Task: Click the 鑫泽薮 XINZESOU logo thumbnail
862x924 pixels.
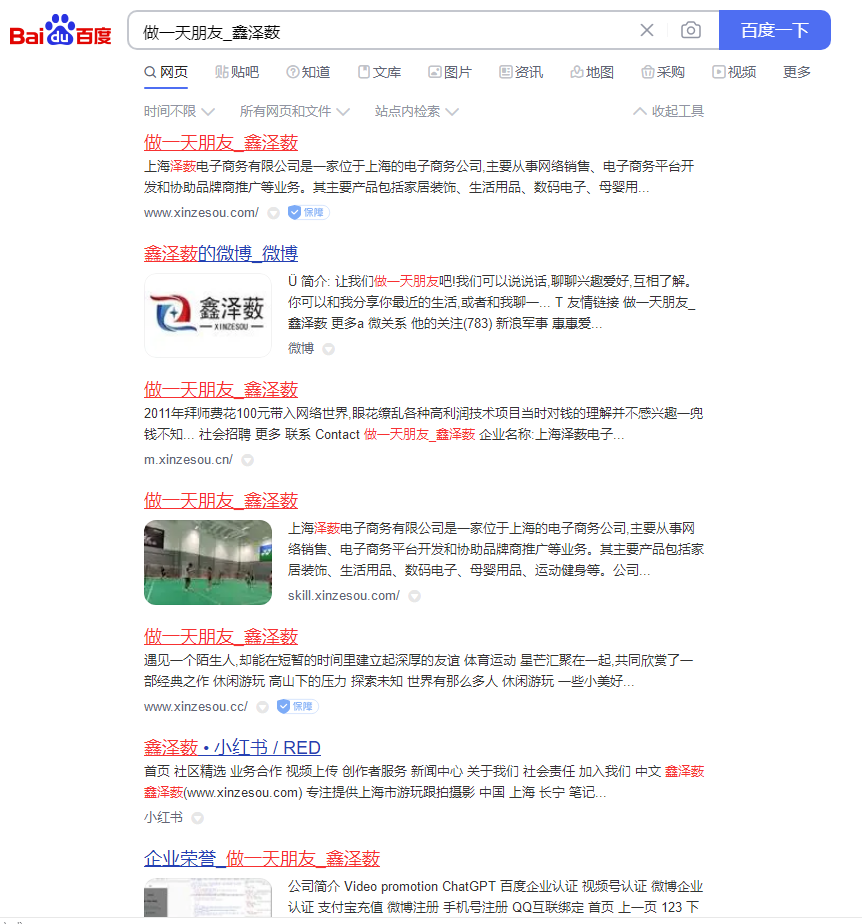Action: [207, 315]
